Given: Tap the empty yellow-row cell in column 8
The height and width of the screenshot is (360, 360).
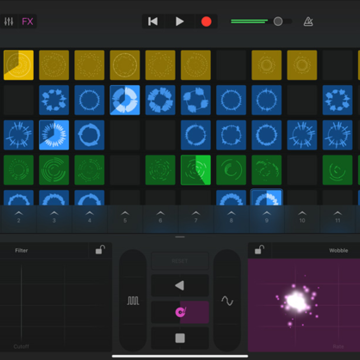Looking at the screenshot, I should click(x=231, y=65).
